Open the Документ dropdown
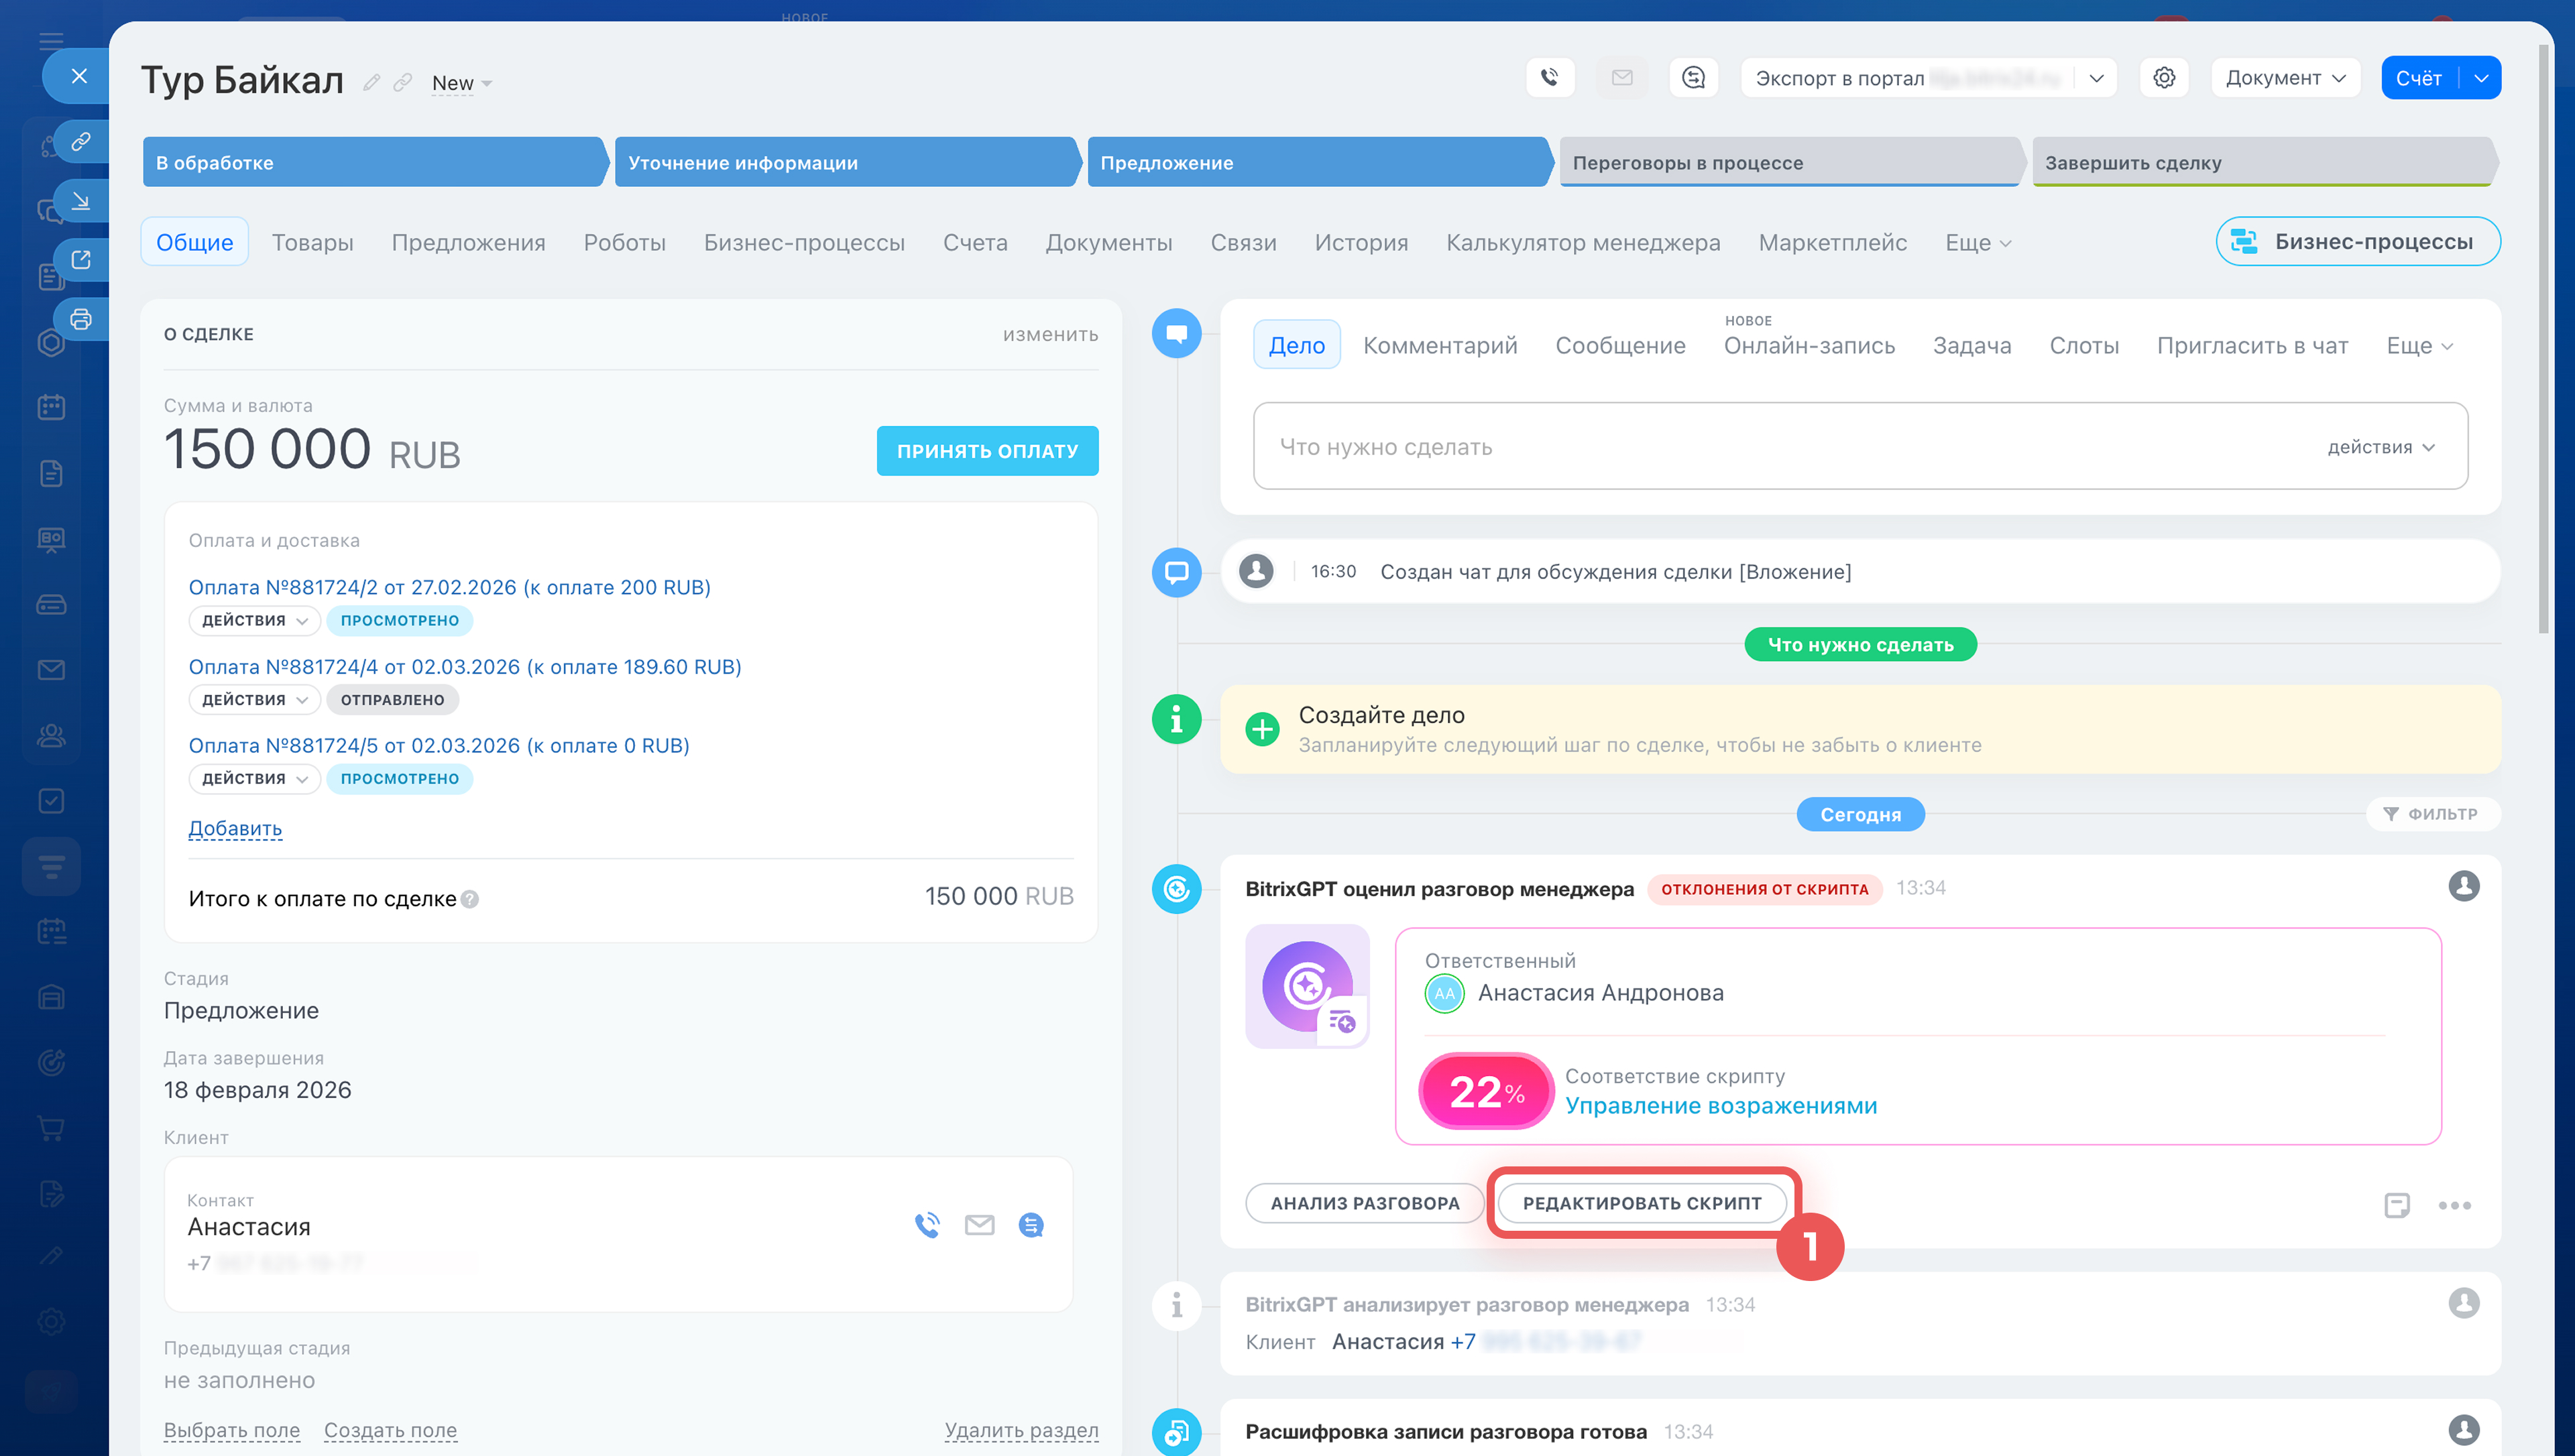 2285,78
